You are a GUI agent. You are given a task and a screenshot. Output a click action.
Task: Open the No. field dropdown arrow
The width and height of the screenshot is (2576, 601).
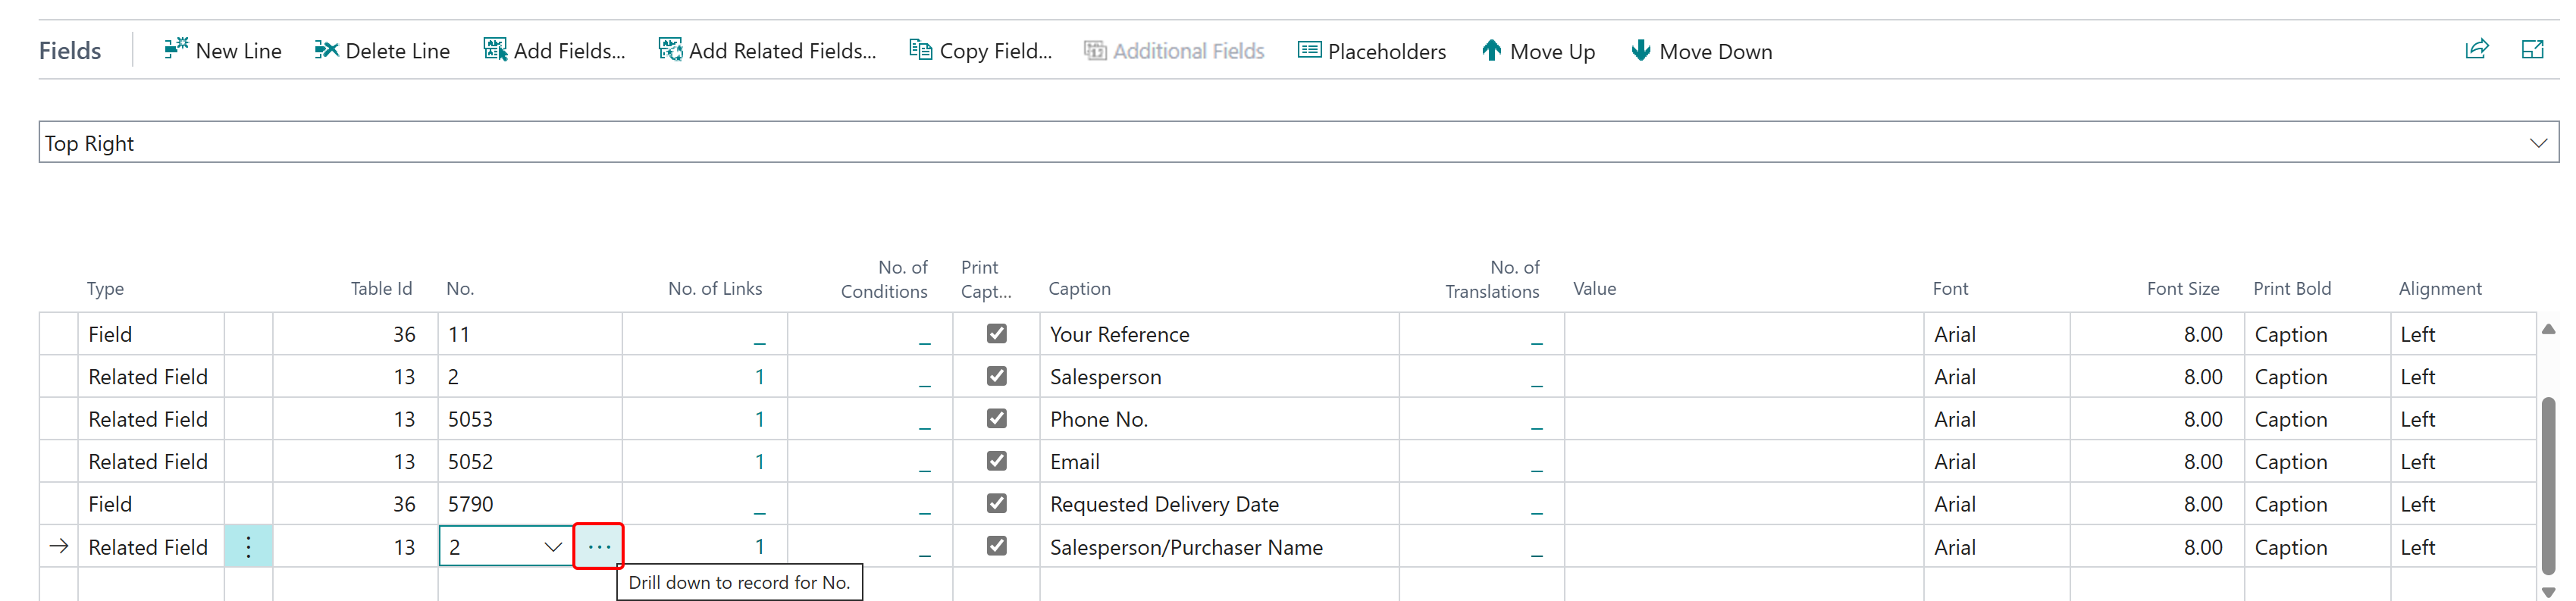point(553,547)
